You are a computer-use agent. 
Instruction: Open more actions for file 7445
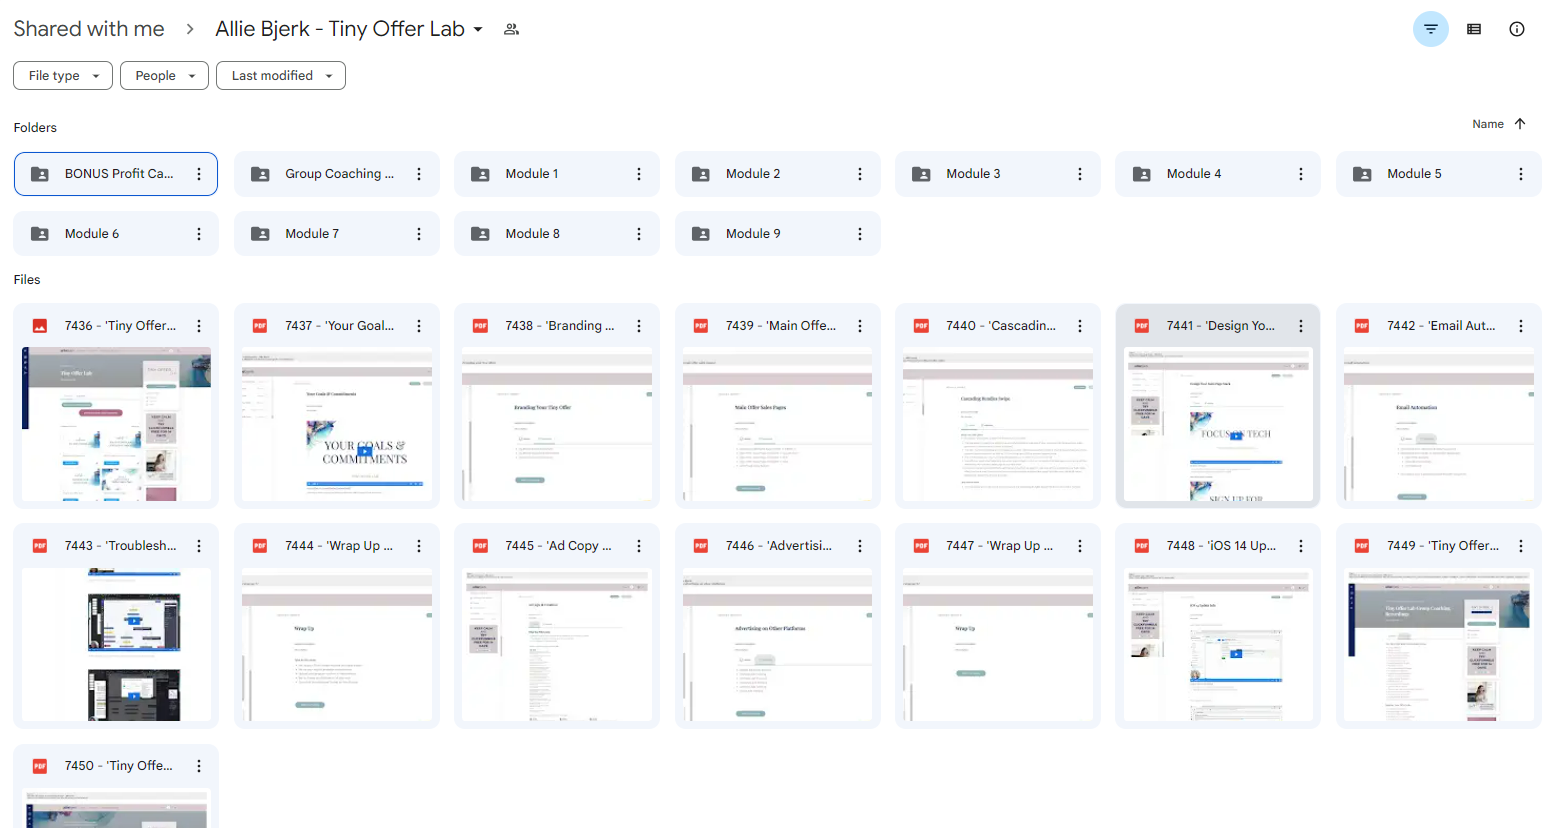coord(639,546)
